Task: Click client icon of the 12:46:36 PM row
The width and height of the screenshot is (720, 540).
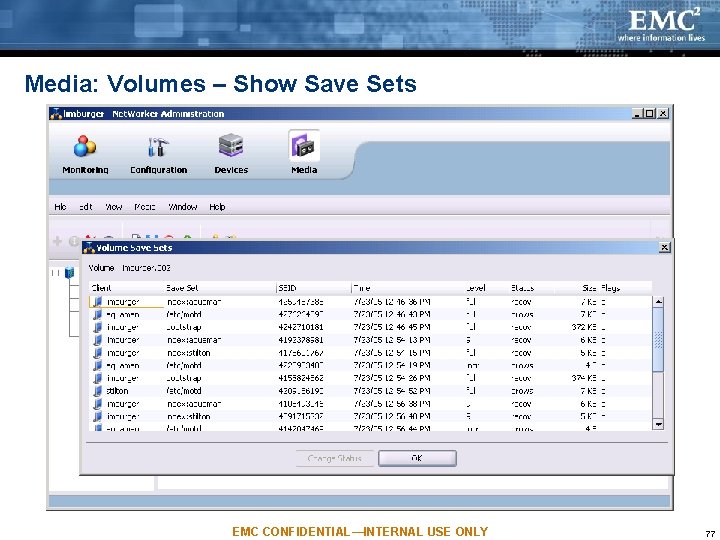Action: (97, 302)
